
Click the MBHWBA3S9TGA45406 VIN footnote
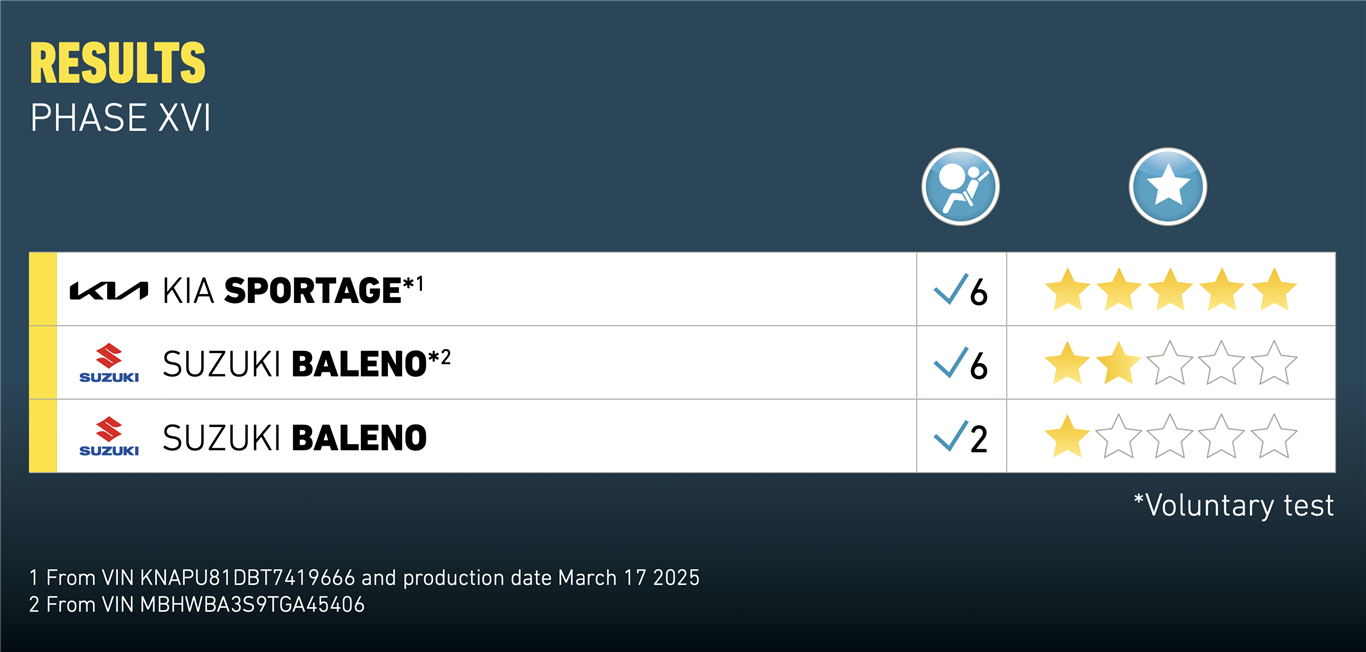pyautogui.click(x=197, y=604)
